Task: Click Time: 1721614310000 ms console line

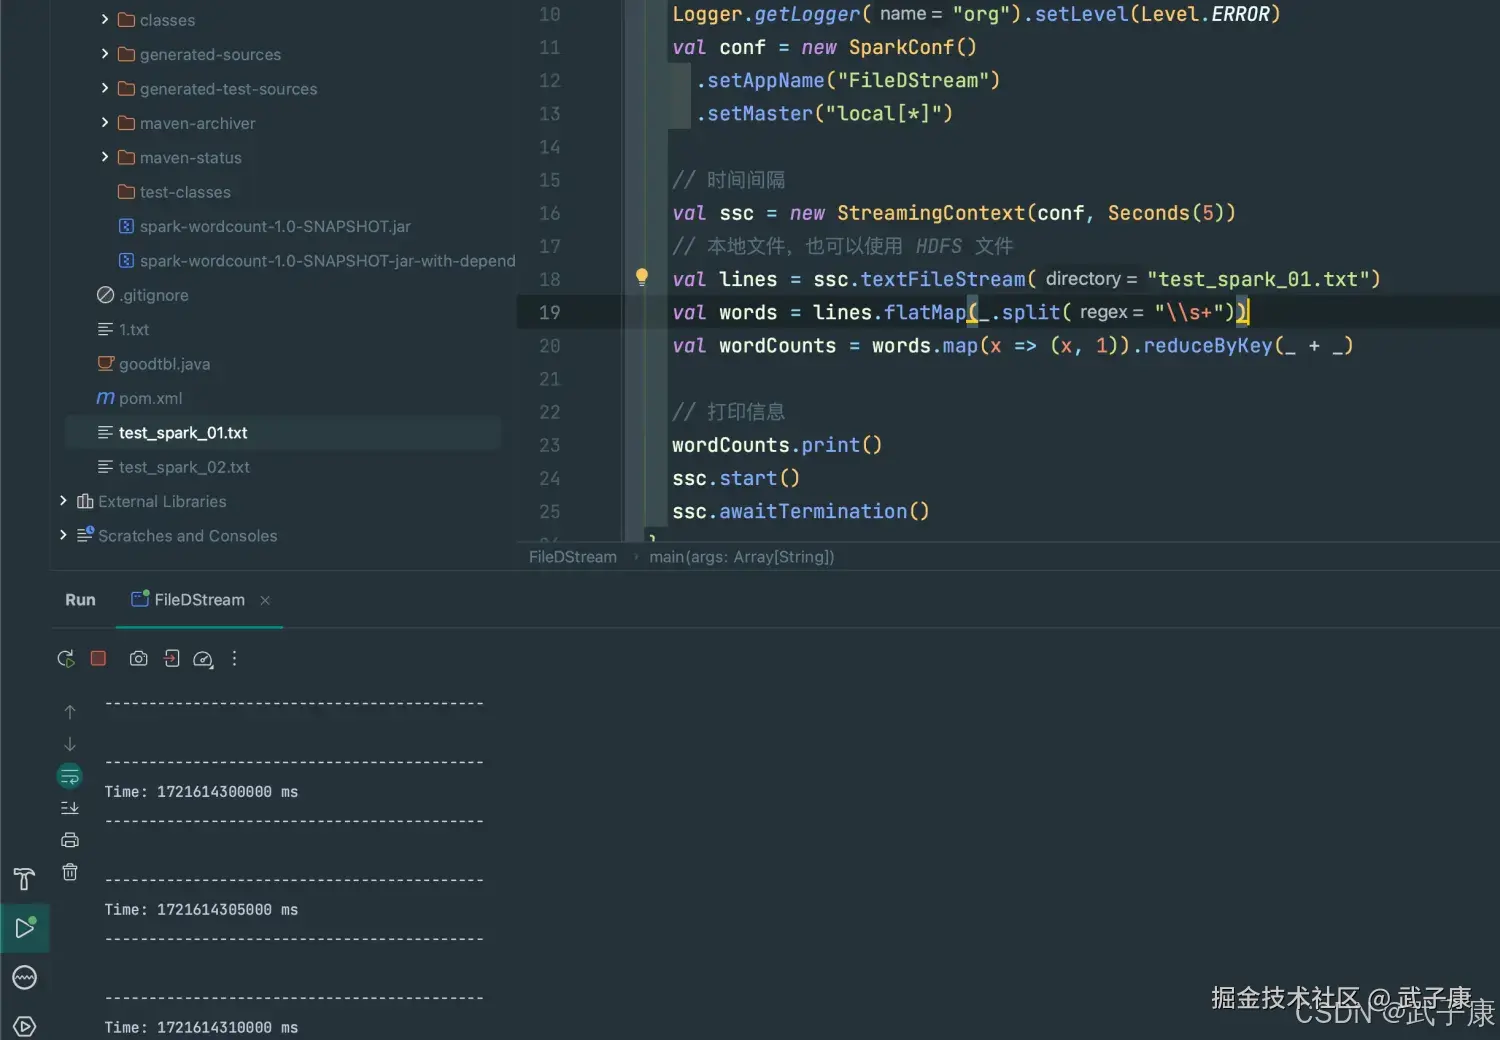Action: [x=201, y=1028]
